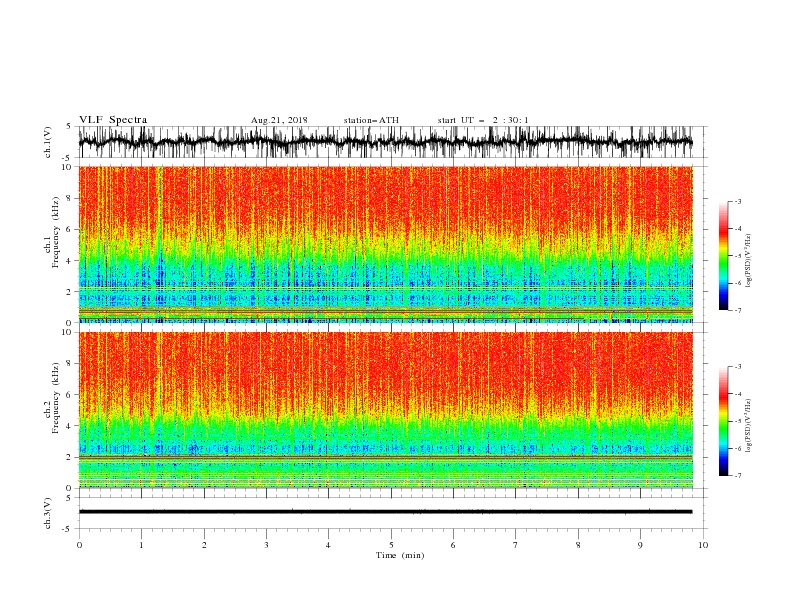
Task: Click inside the ch.1 spectrogram panel
Action: click(385, 244)
